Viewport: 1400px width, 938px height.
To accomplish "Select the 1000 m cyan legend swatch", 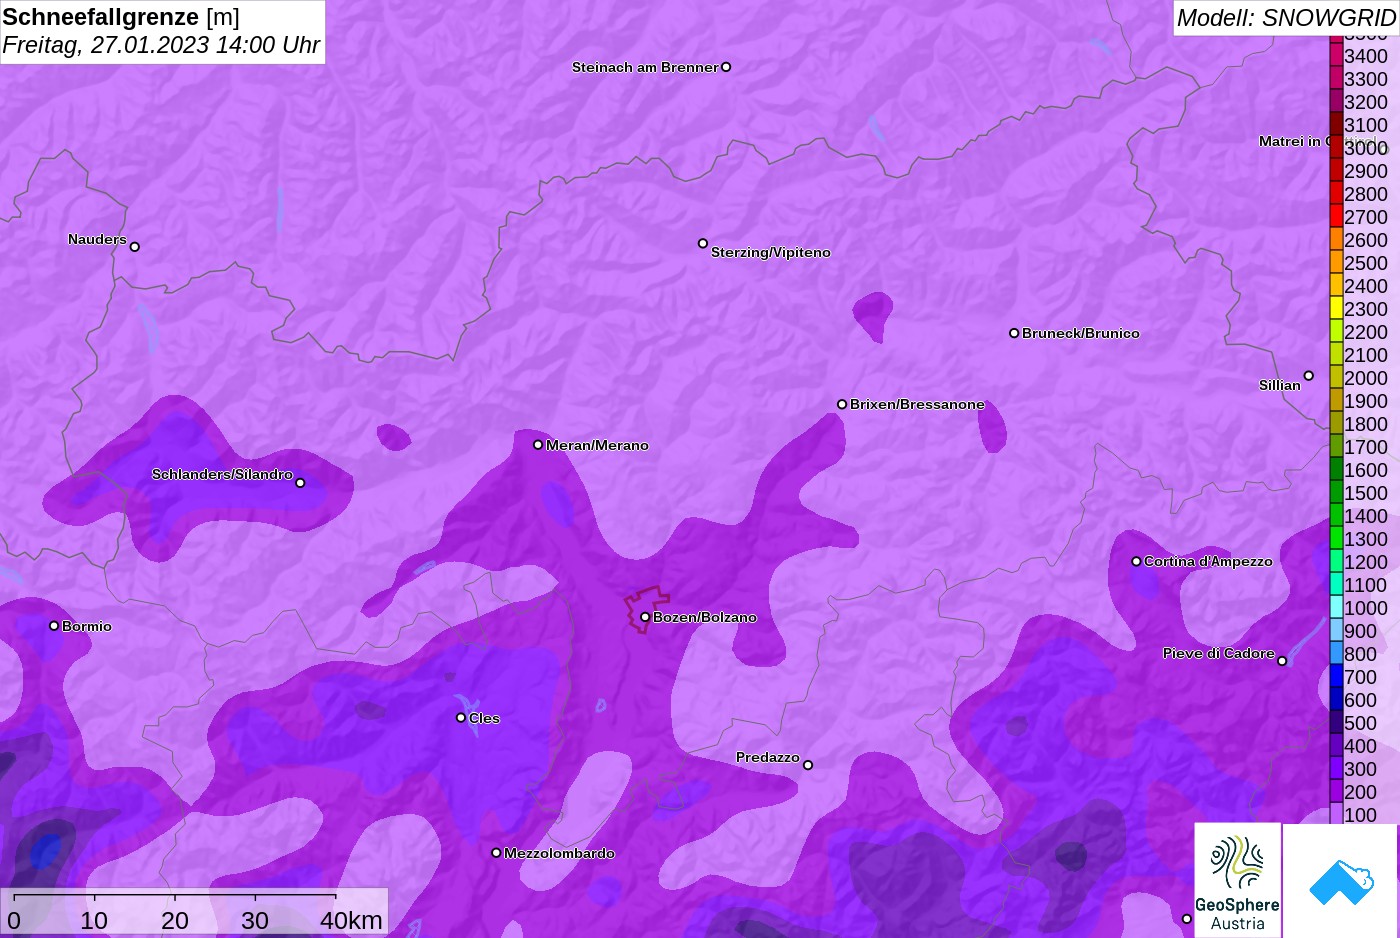I will coord(1336,608).
